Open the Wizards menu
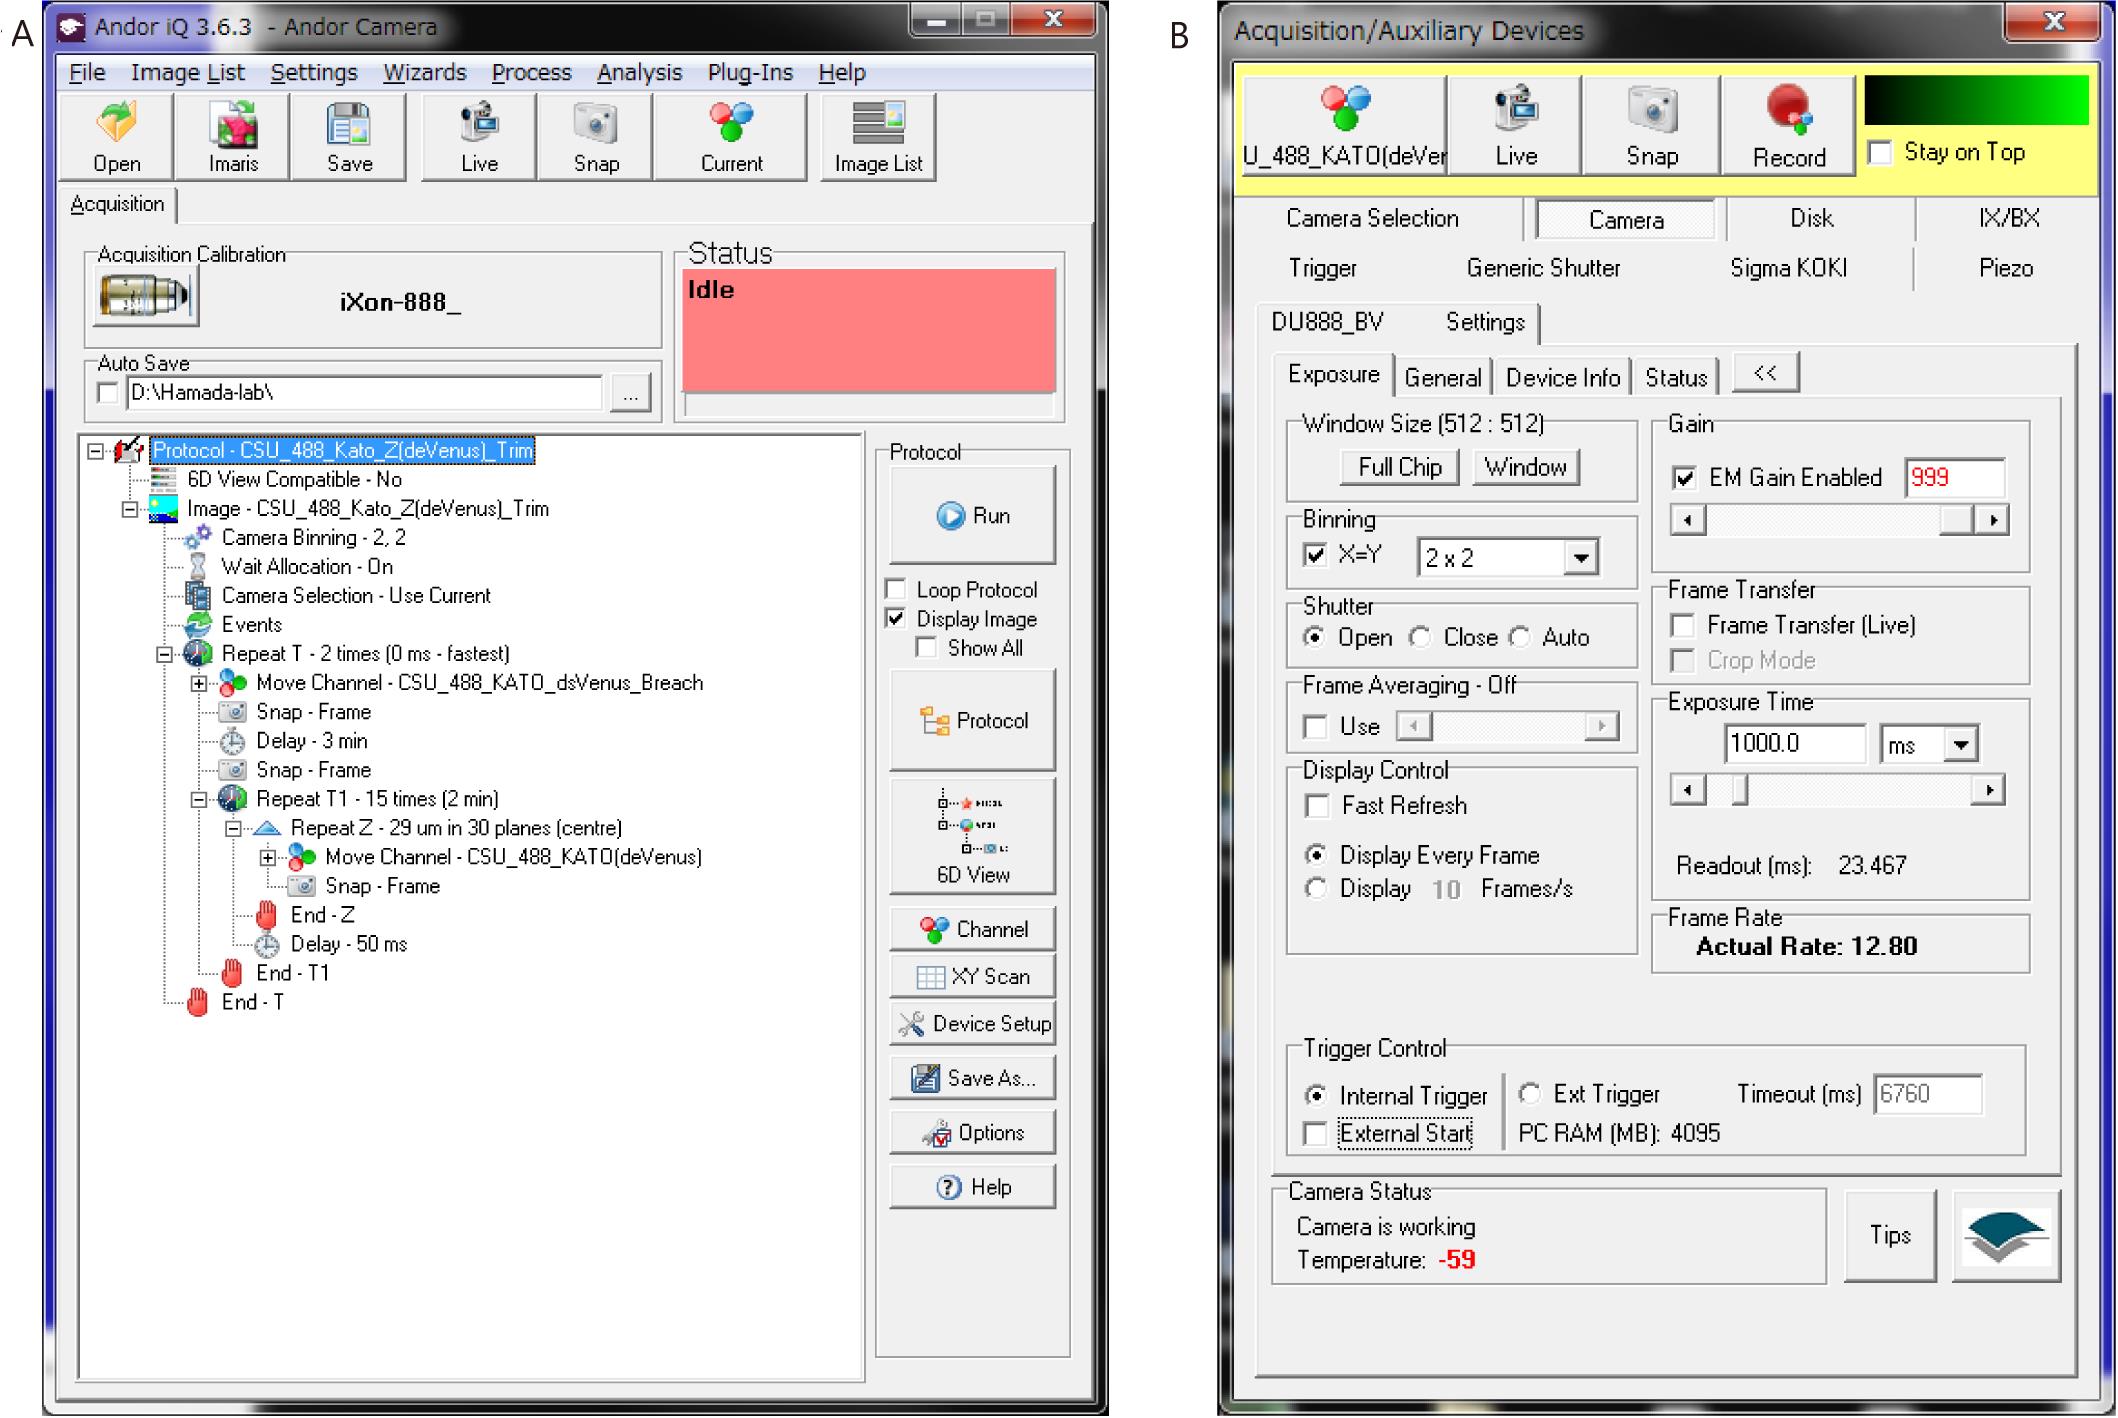The height and width of the screenshot is (1418, 2118). pyautogui.click(x=424, y=73)
